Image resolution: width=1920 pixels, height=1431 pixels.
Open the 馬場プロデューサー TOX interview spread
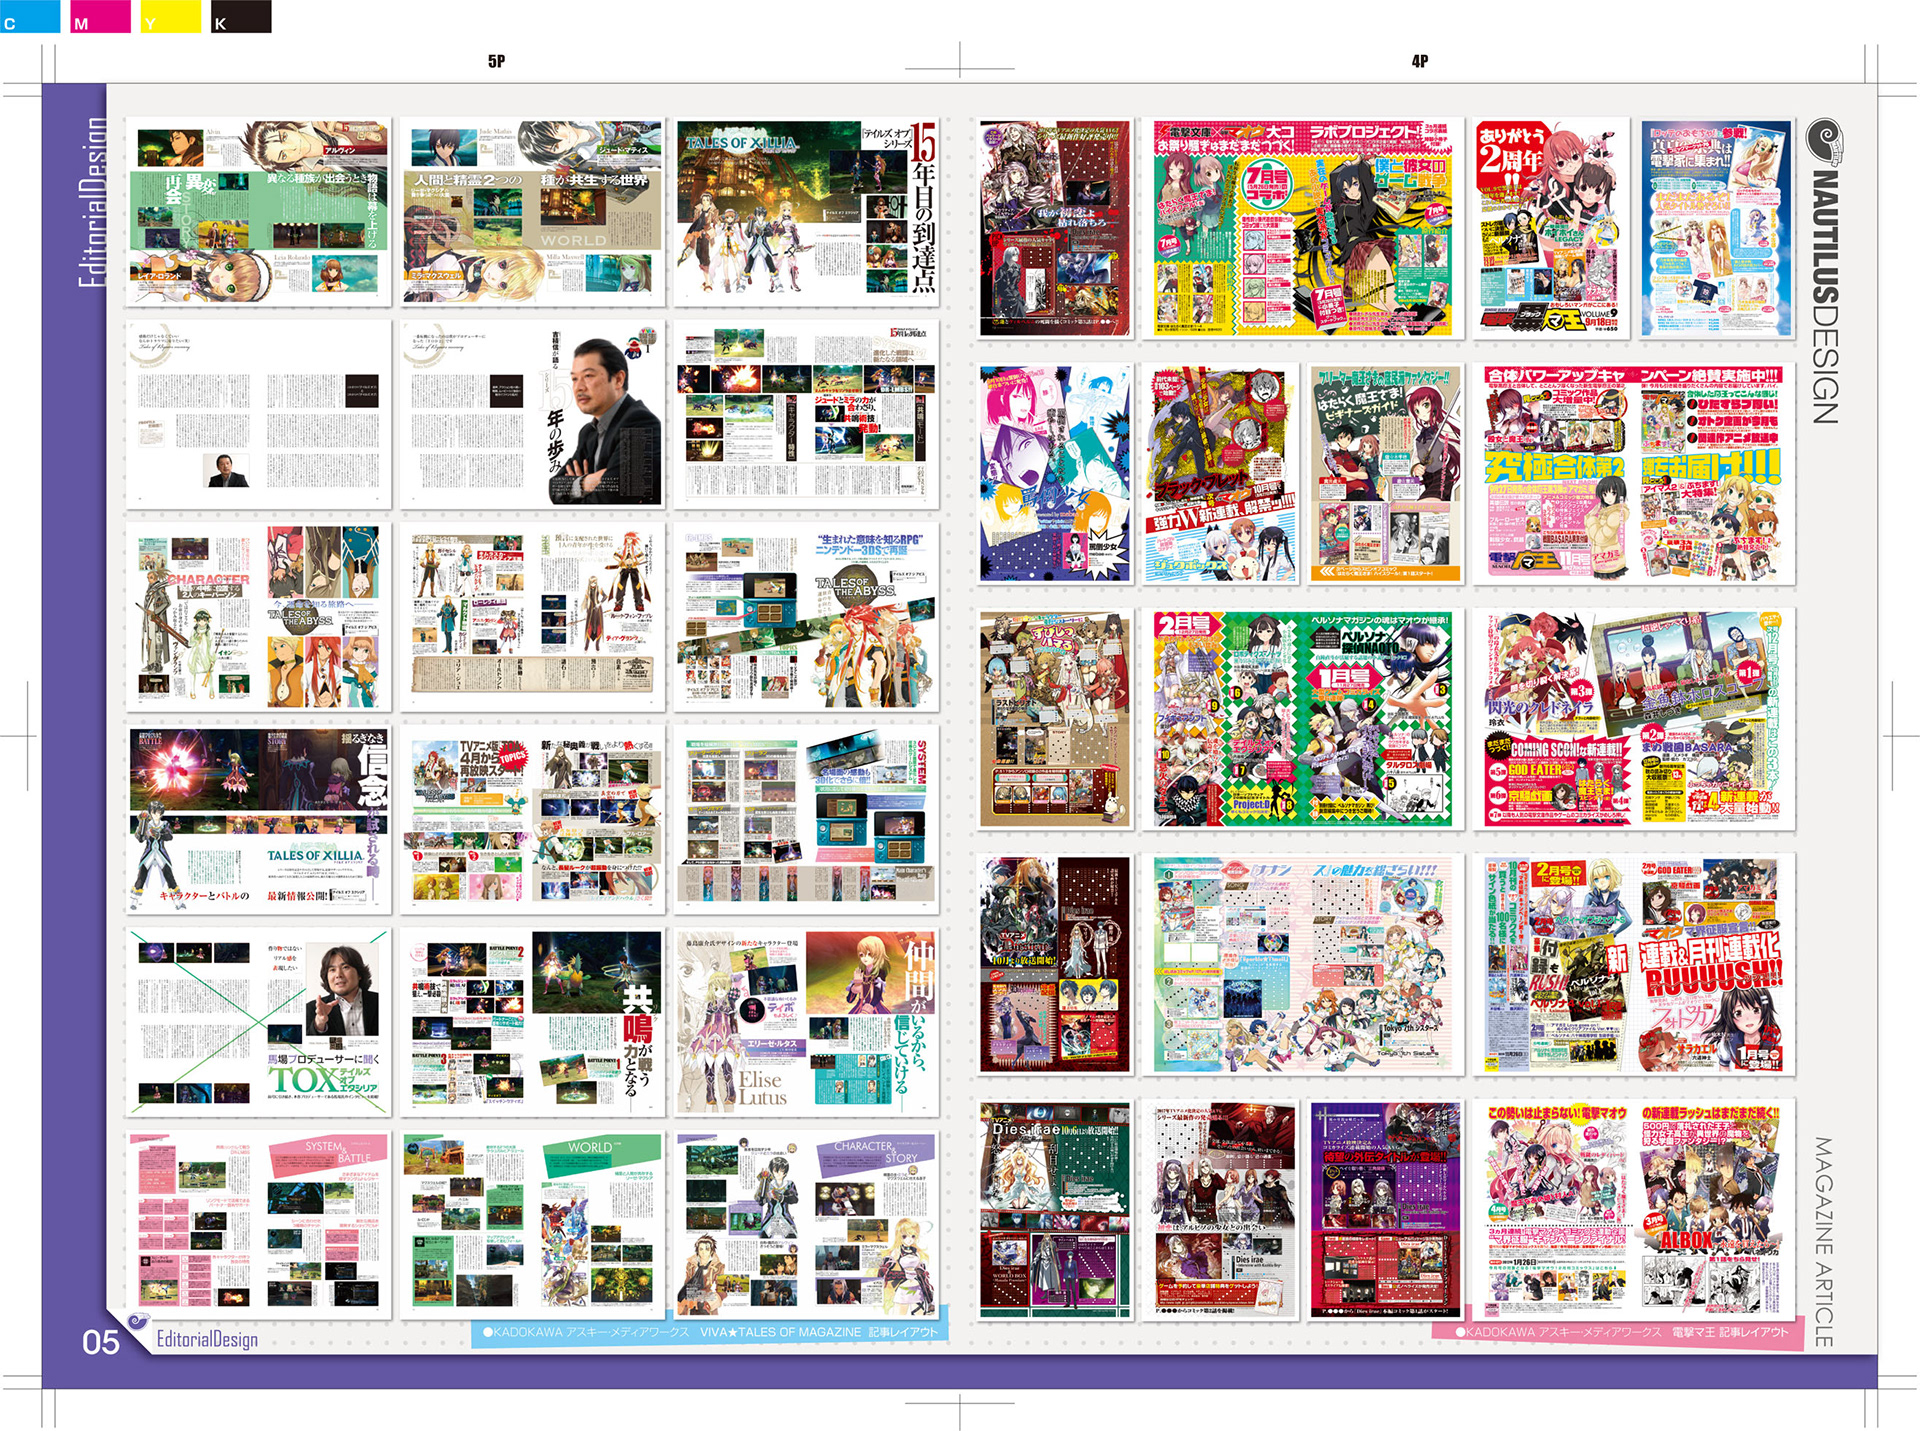[258, 1022]
